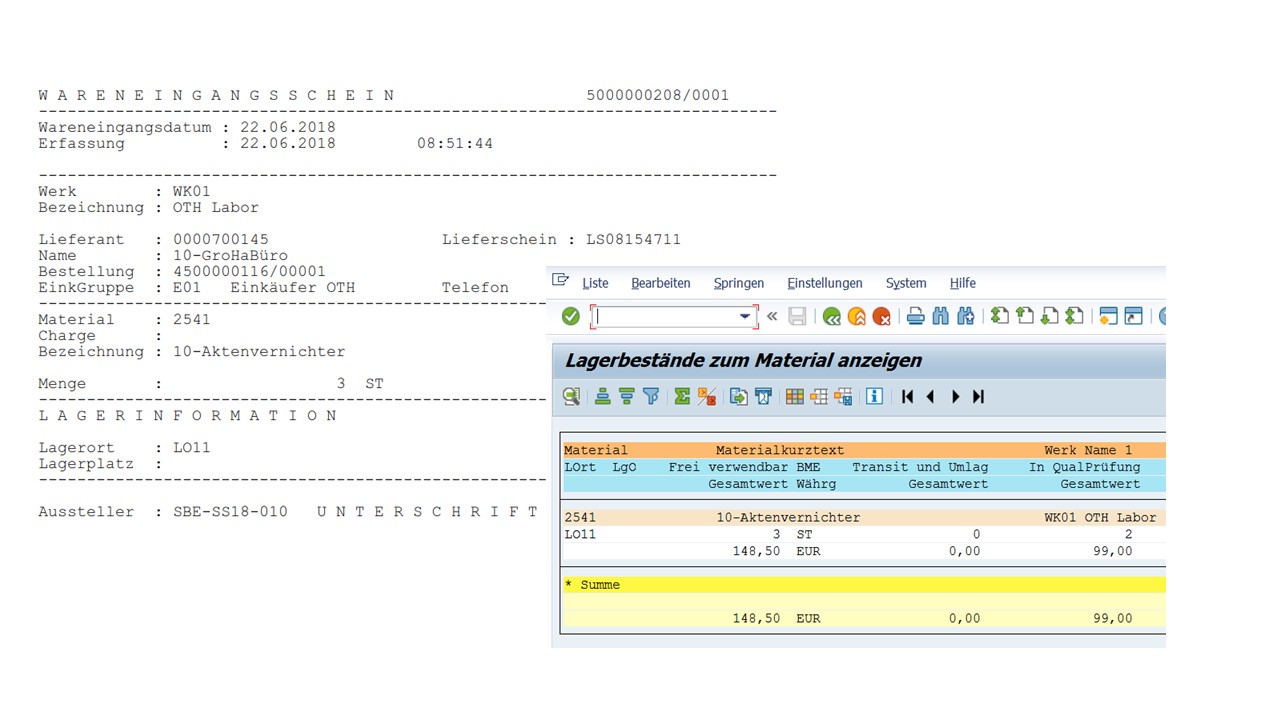Click the blue Information icon
Viewport: 1280px width, 720px height.
(874, 397)
